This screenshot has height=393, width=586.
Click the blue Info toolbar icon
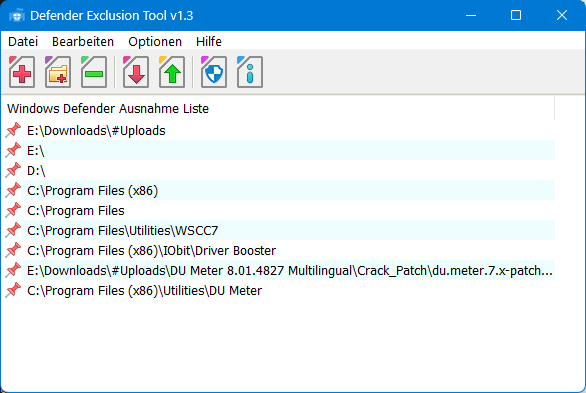249,72
